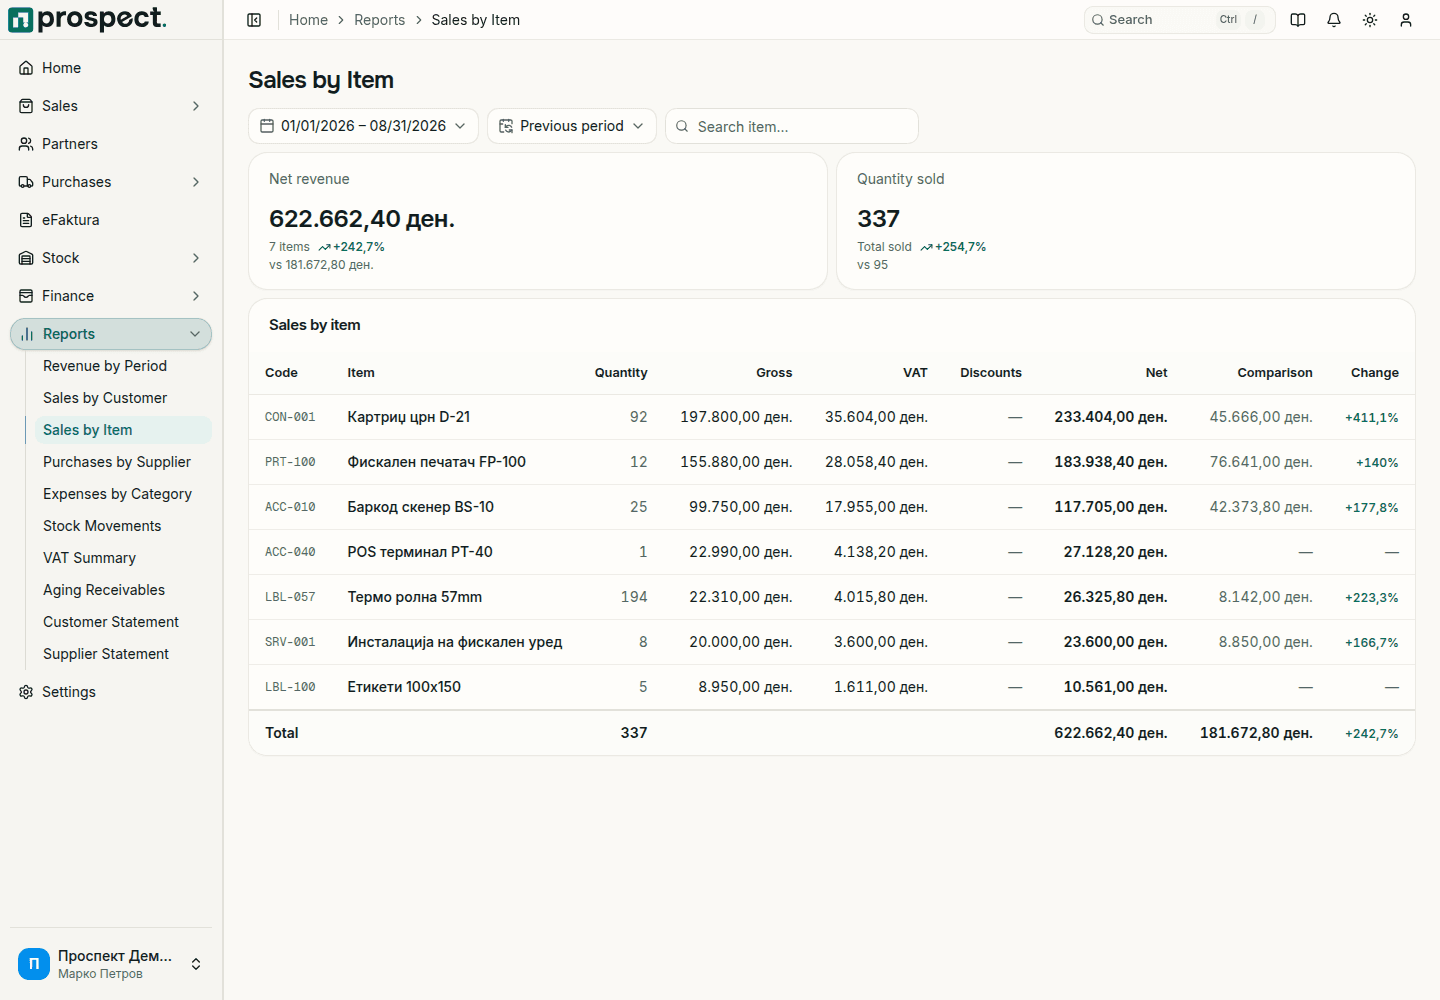This screenshot has height=1000, width=1440.
Task: Click the global Search box
Action: (x=1179, y=20)
